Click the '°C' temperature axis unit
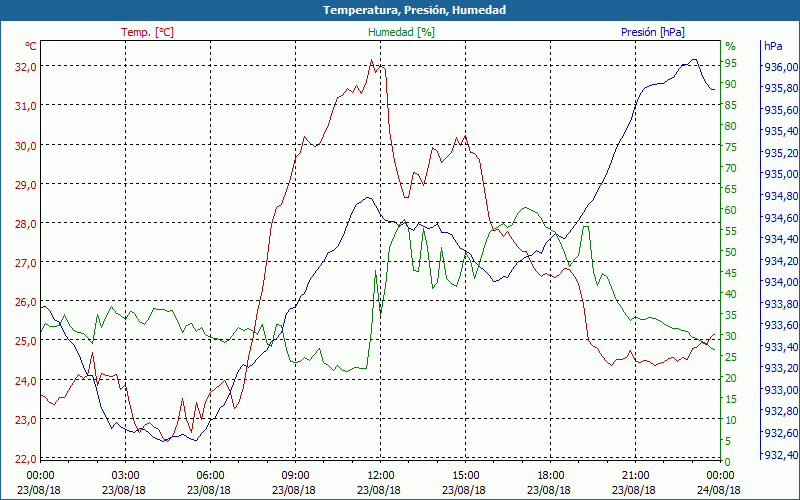Image resolution: width=800 pixels, height=500 pixels. (31, 46)
